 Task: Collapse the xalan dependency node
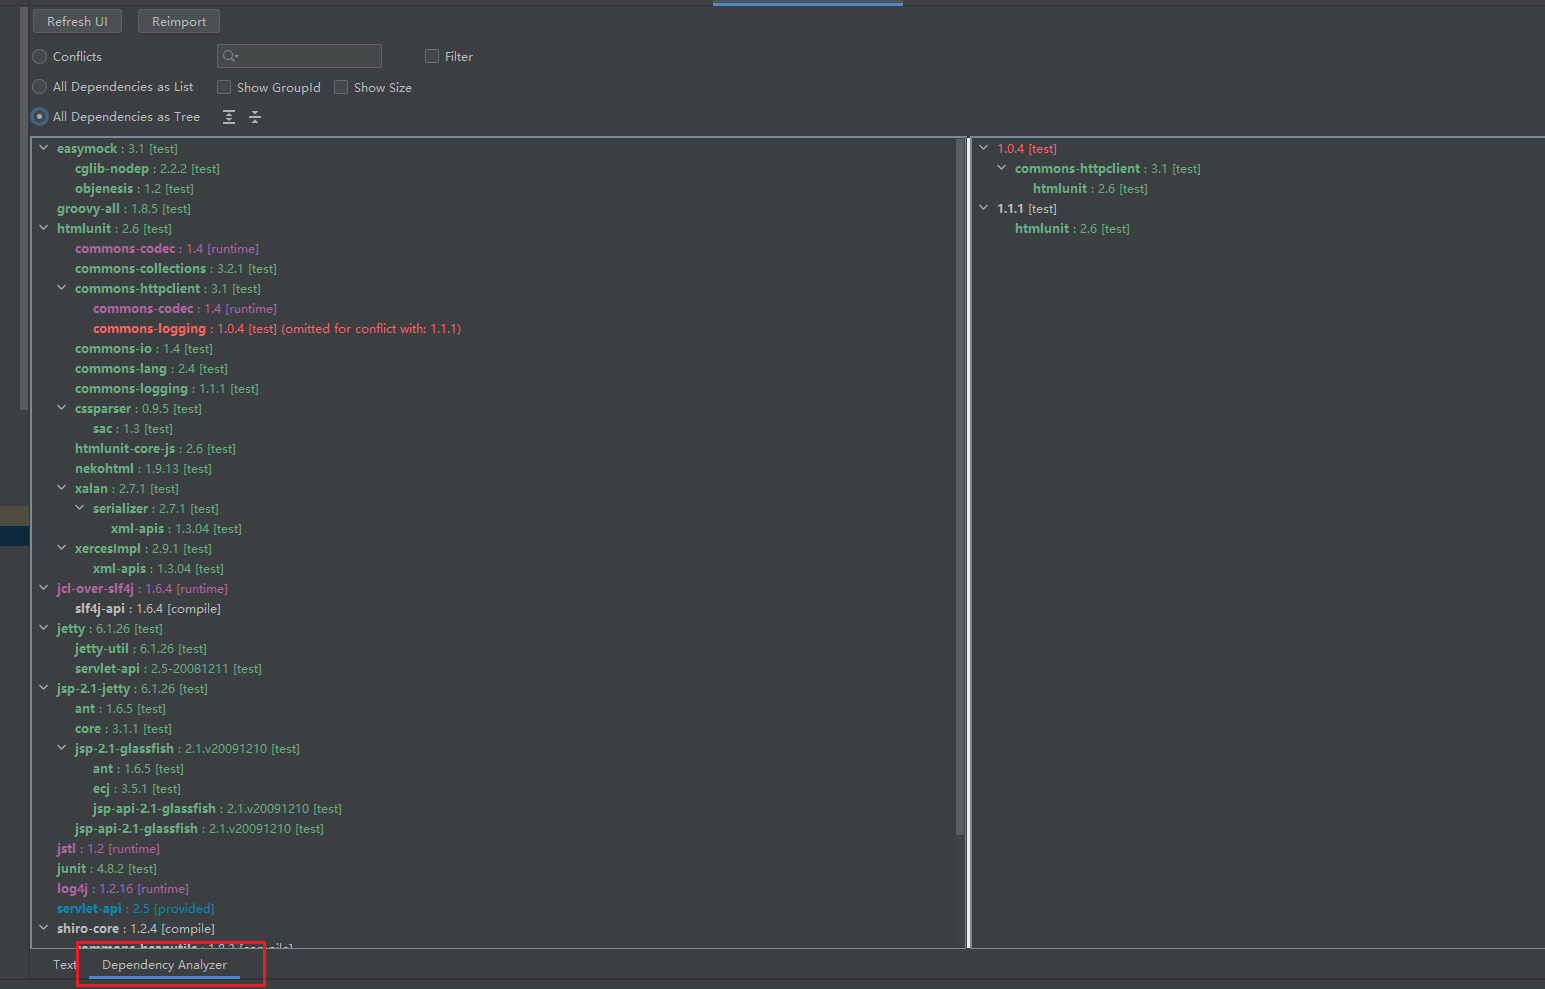point(61,488)
